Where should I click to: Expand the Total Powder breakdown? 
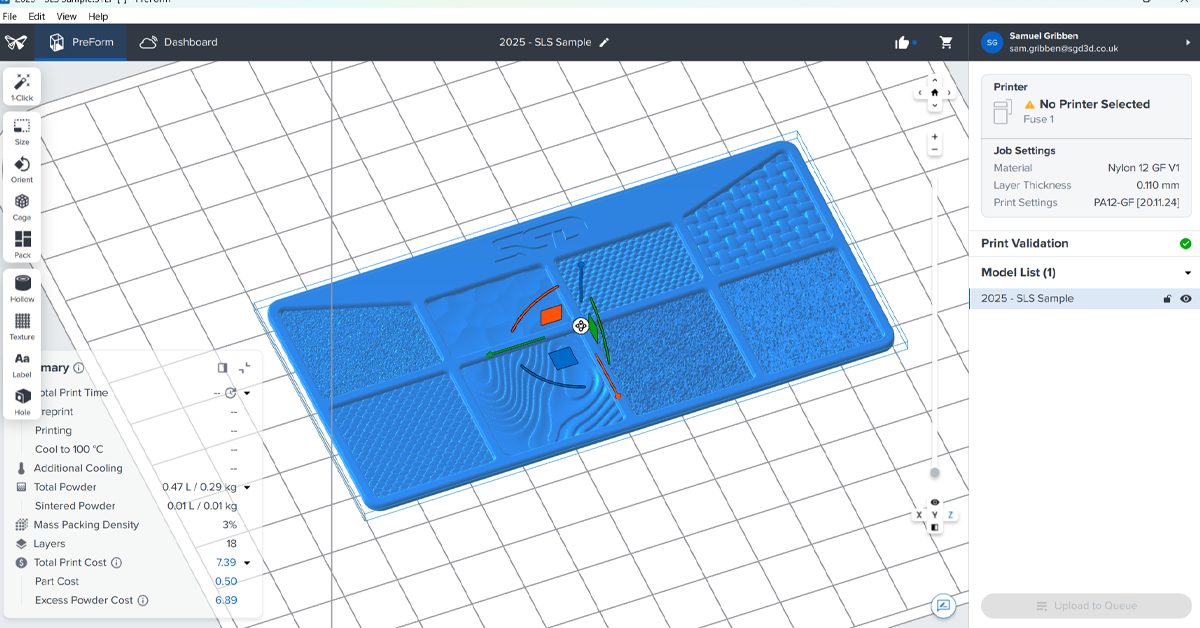247,488
